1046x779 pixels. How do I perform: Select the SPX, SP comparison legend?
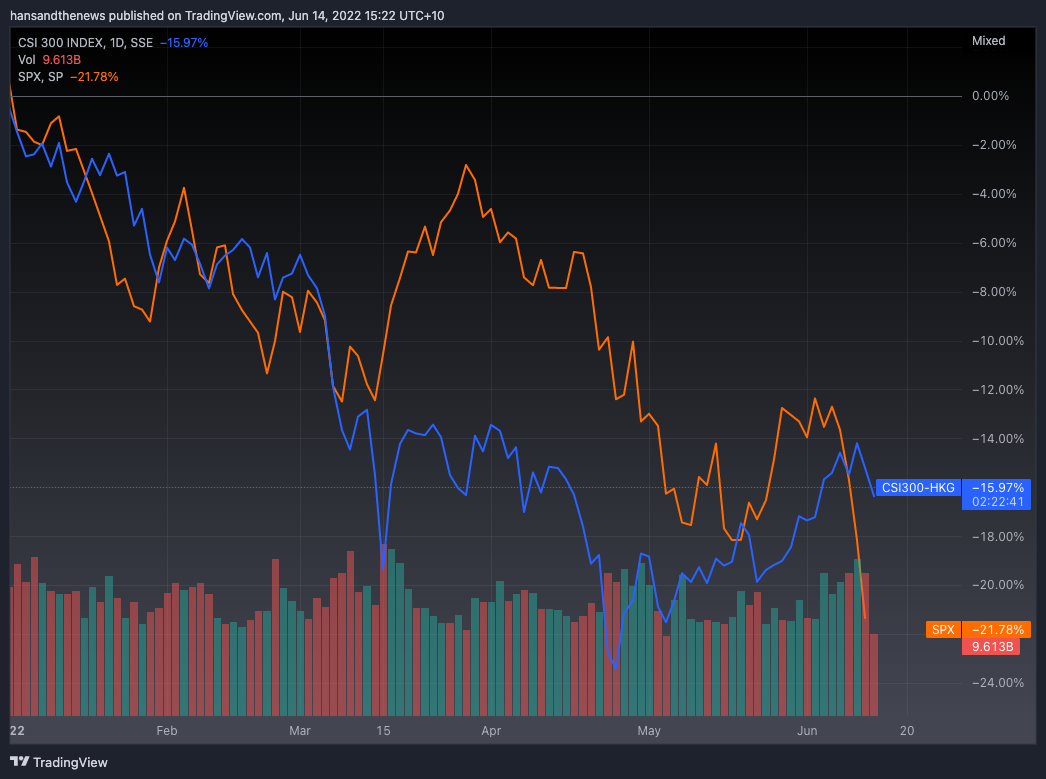(x=40, y=76)
